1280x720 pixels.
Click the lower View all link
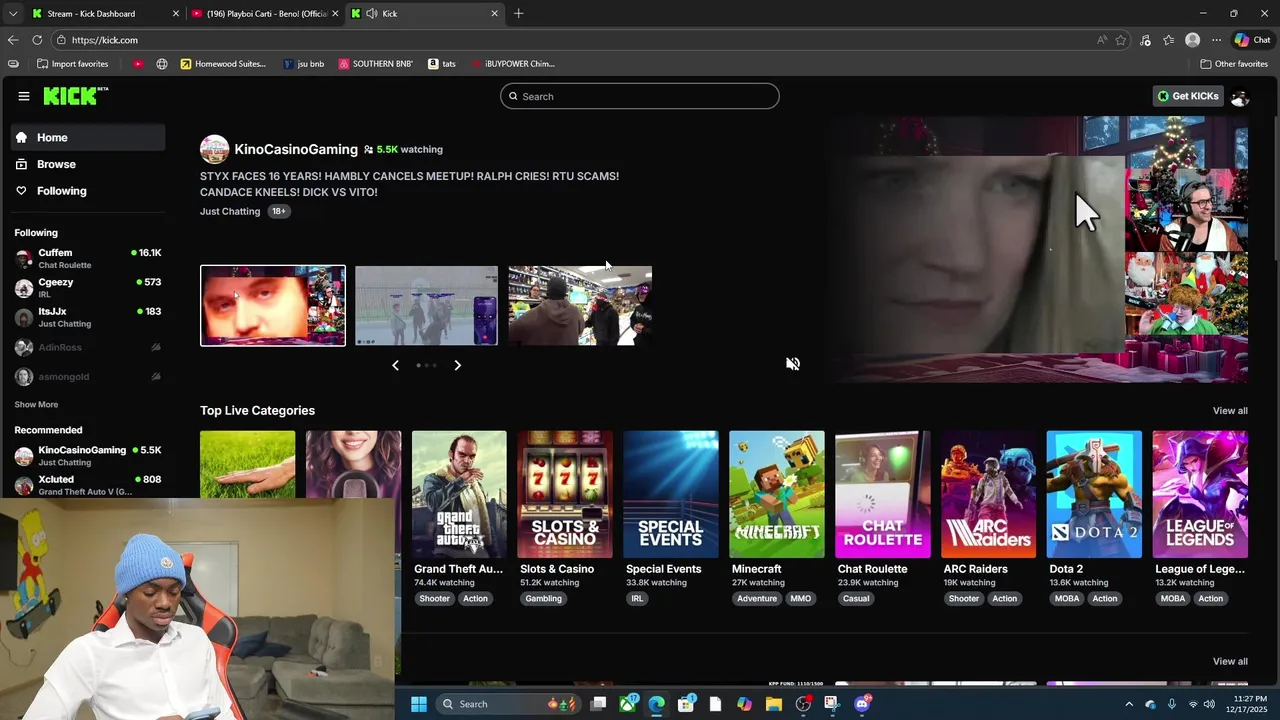(1230, 662)
